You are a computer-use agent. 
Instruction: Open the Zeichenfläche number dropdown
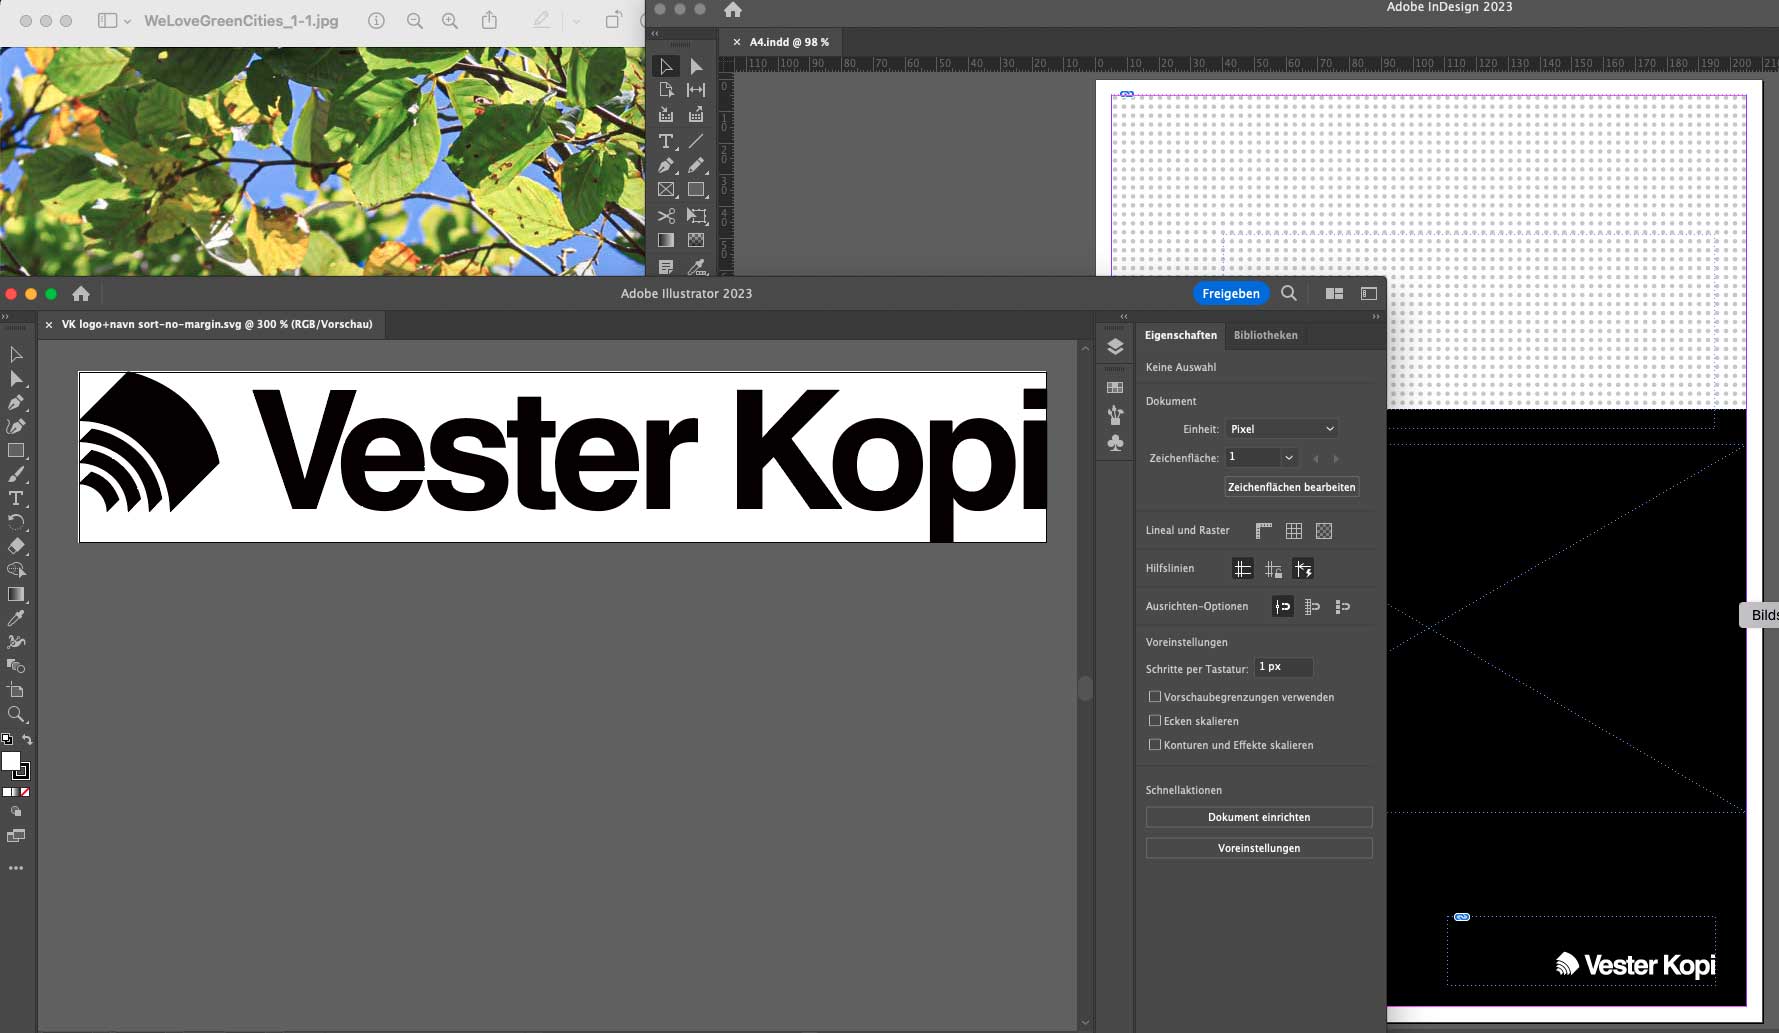click(1289, 457)
